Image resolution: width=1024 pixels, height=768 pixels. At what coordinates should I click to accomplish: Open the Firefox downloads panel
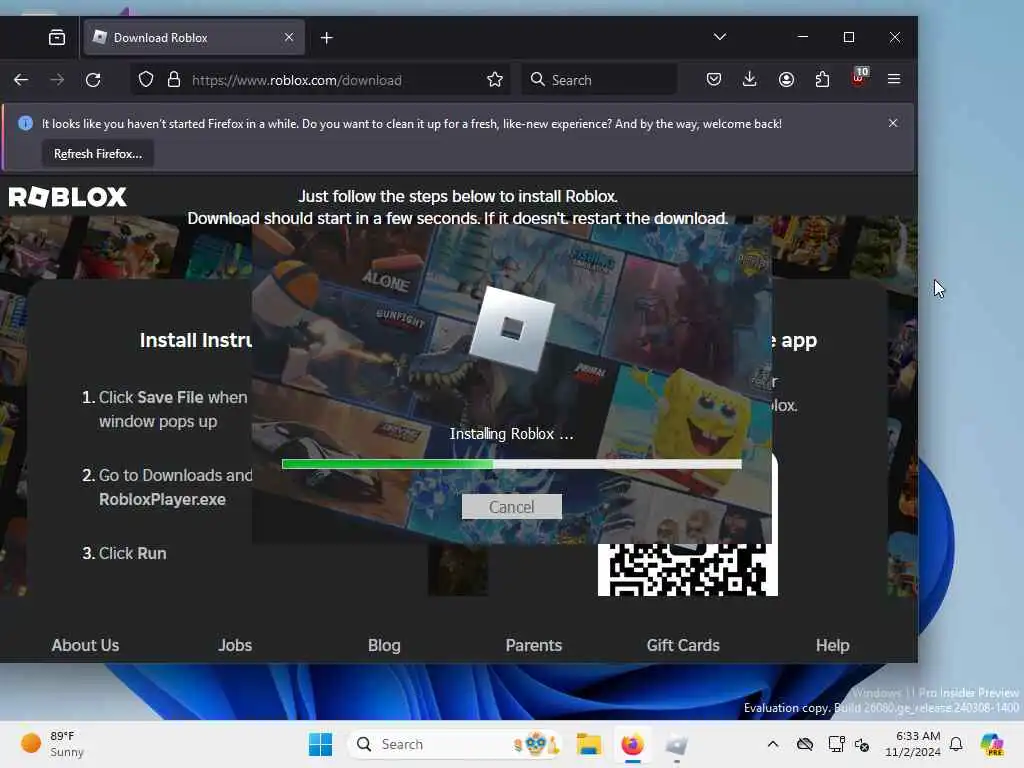(750, 80)
